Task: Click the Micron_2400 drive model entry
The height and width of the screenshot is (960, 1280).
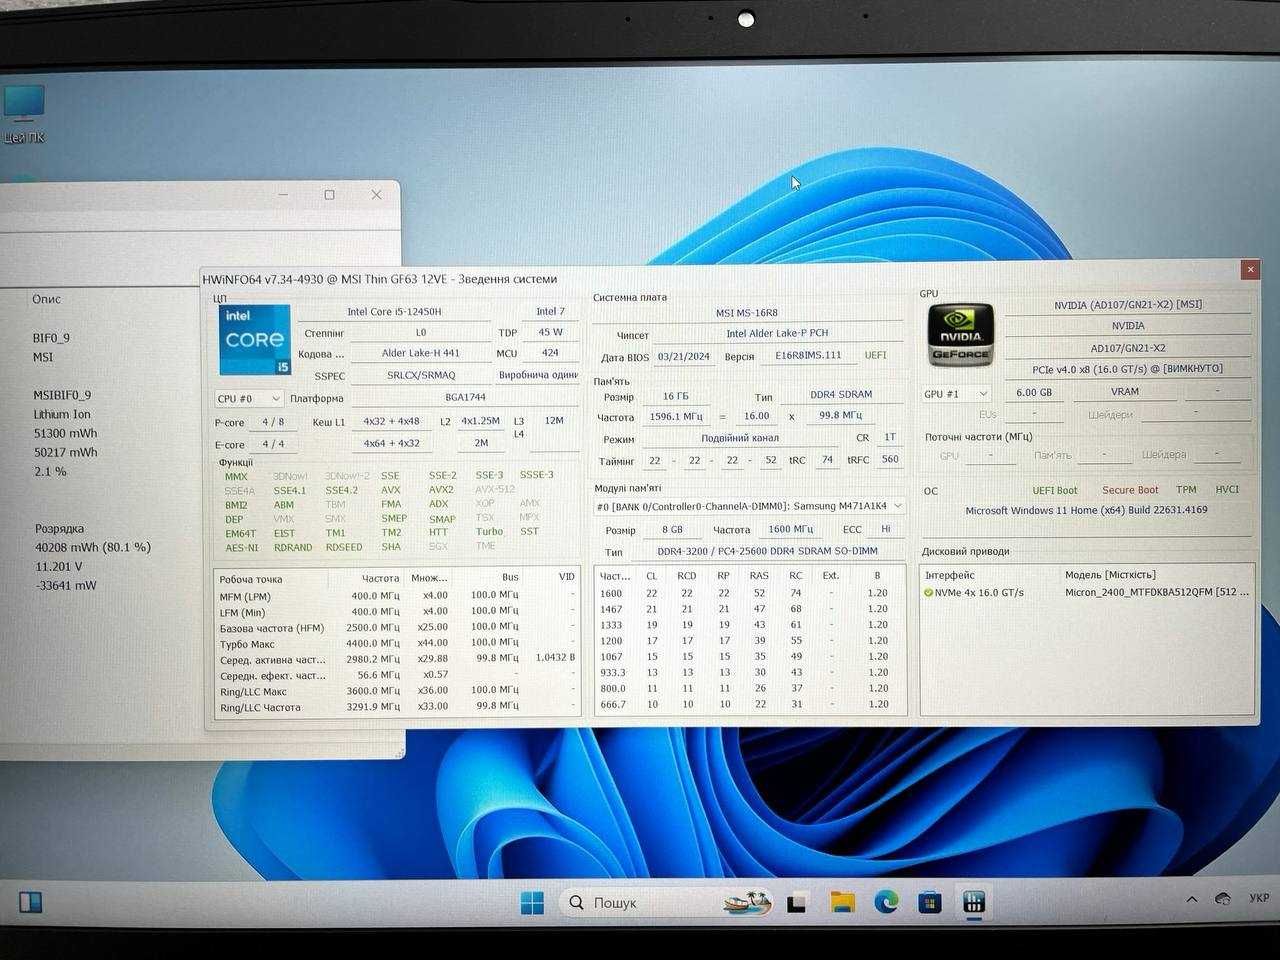Action: (x=1156, y=593)
